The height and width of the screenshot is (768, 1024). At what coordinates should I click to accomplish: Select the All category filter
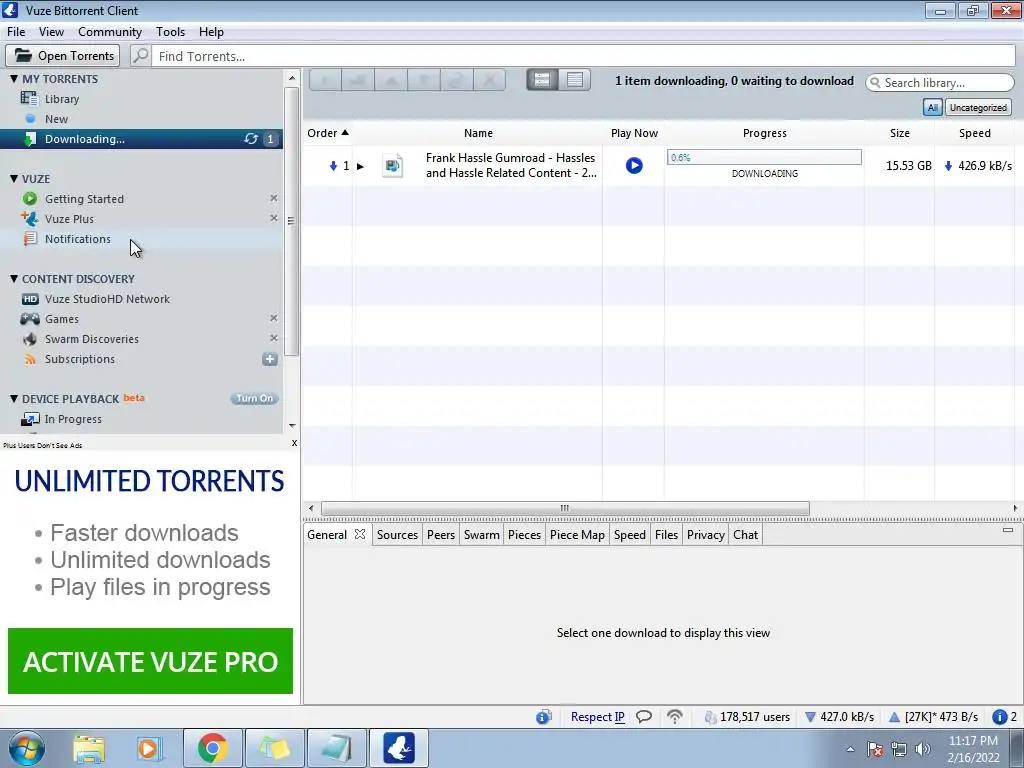932,107
